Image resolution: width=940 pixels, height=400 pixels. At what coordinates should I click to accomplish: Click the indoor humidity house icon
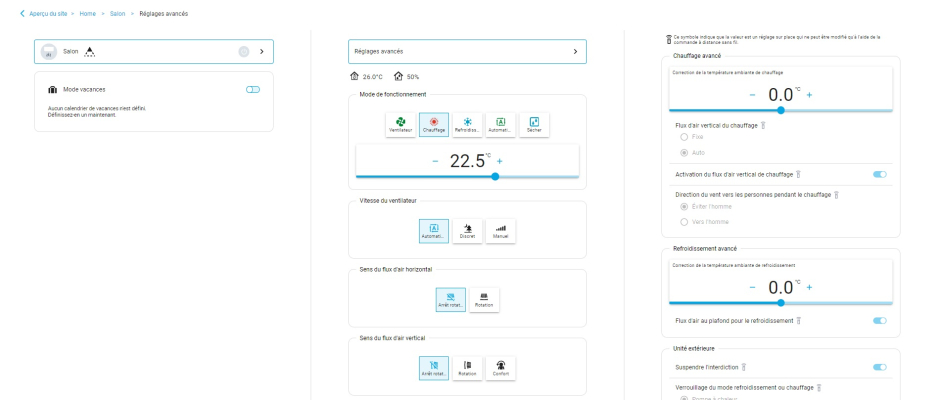399,76
